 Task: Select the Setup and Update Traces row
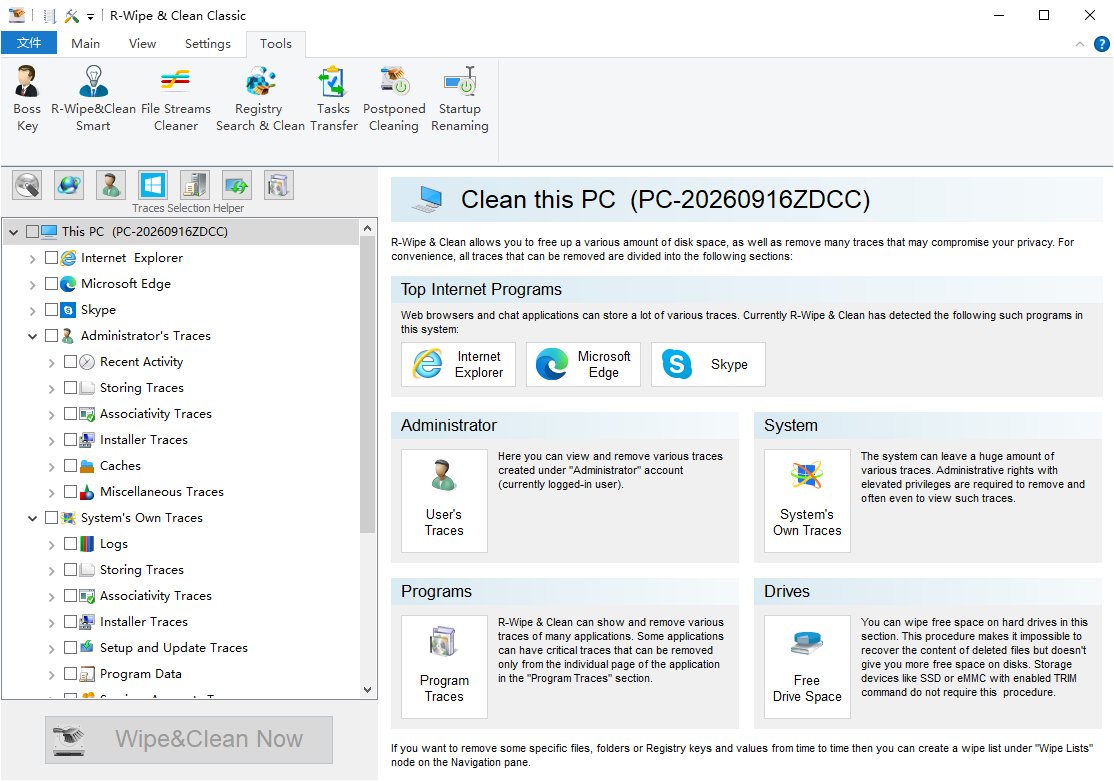pos(173,647)
